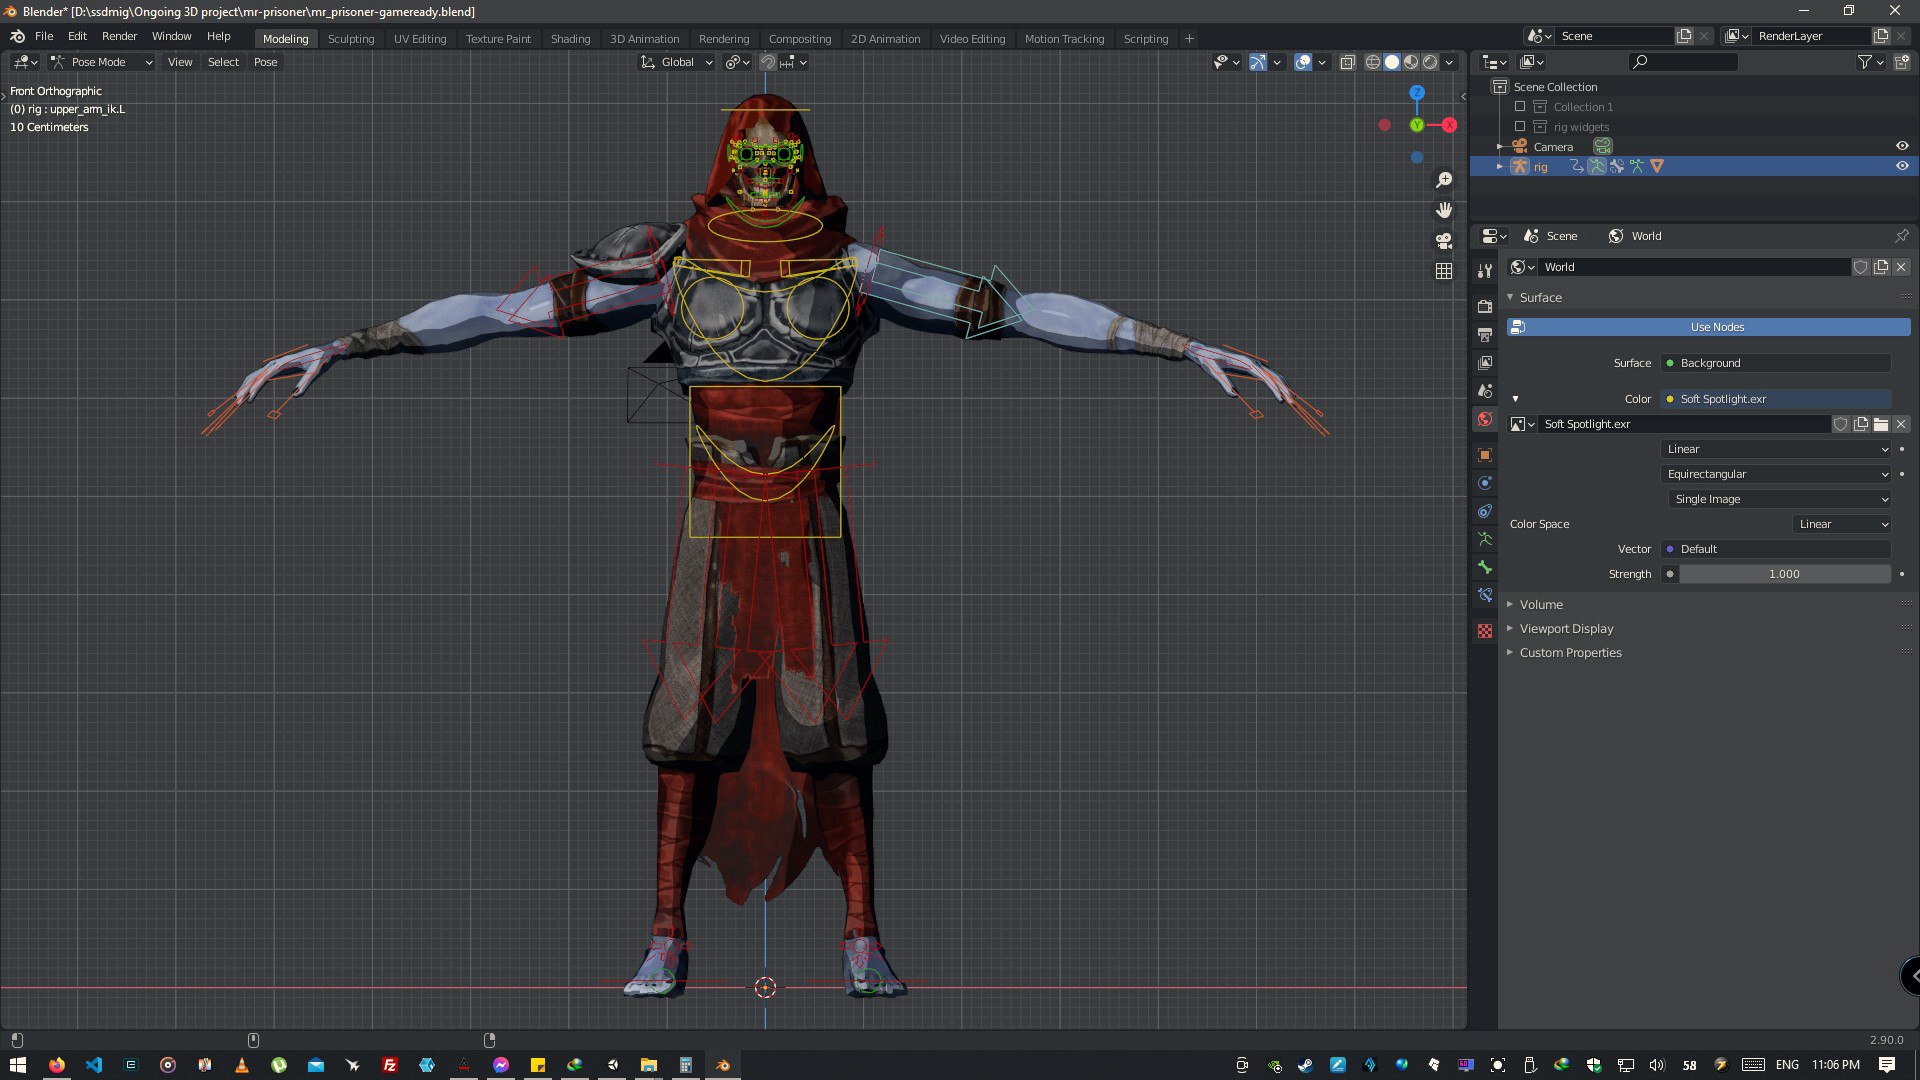Expand the Volume panel
Screen dimensions: 1920x1080
pyautogui.click(x=1540, y=604)
